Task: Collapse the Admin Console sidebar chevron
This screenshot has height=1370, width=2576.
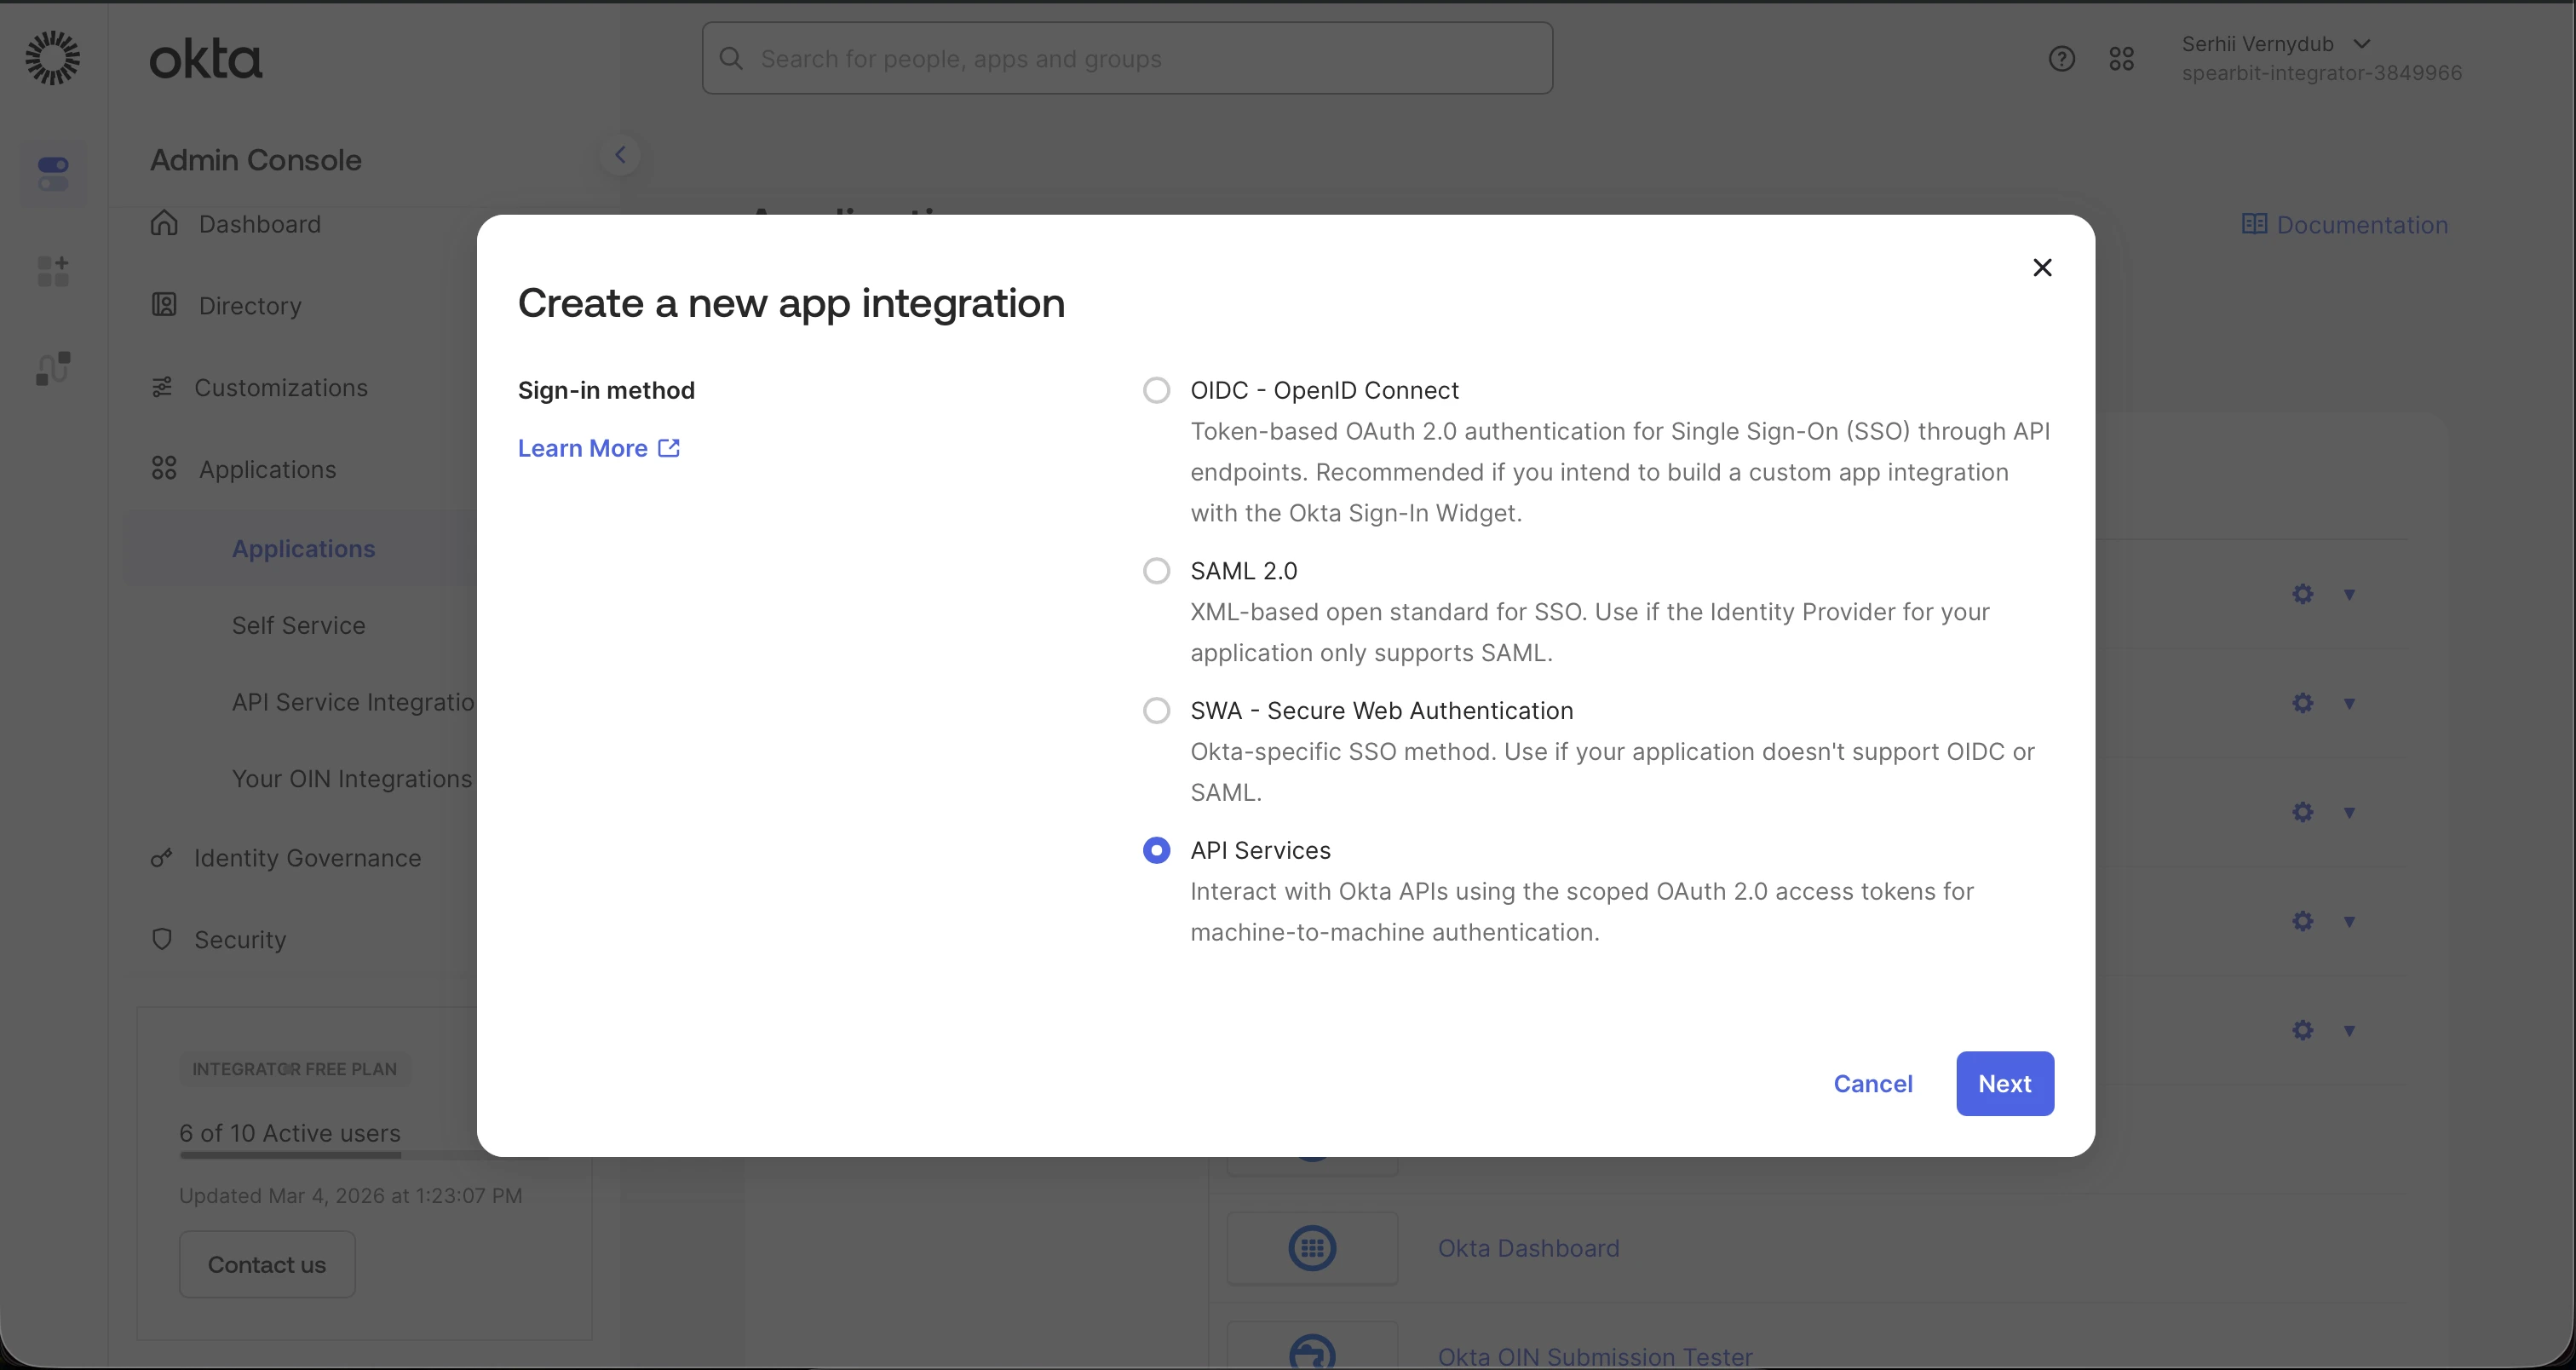Action: (620, 155)
